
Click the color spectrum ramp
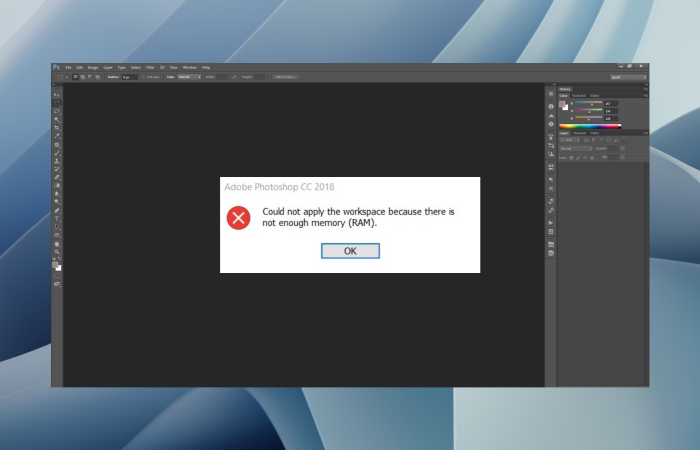[x=590, y=126]
